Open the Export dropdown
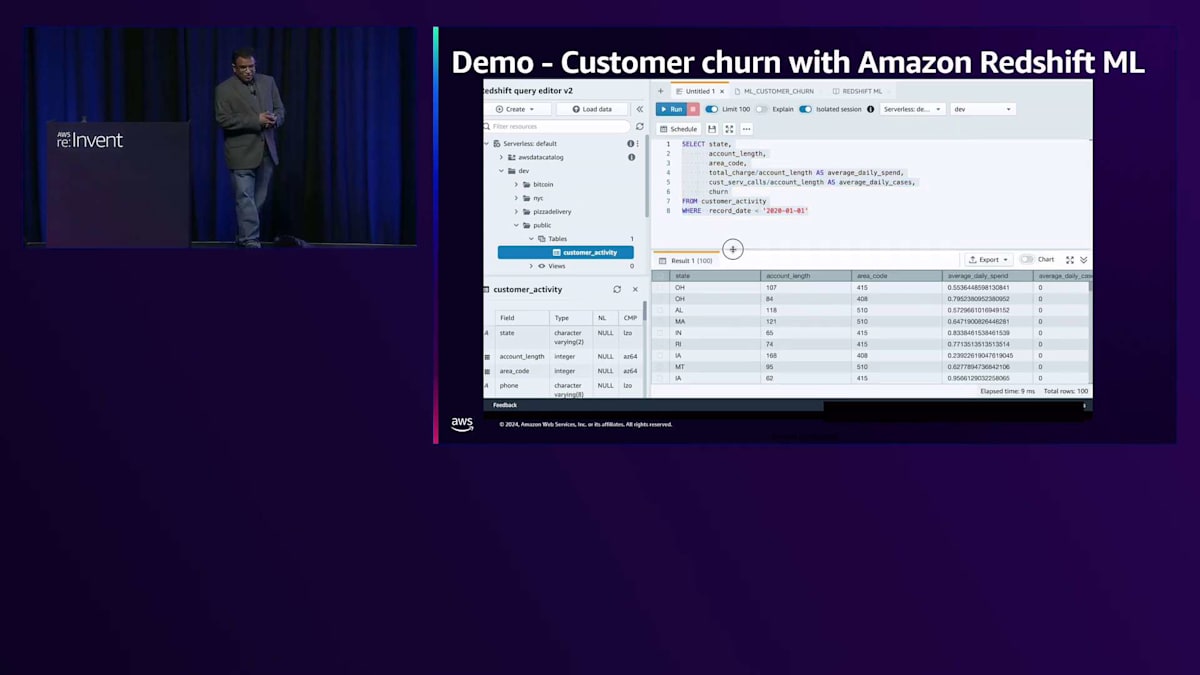 pos(989,259)
